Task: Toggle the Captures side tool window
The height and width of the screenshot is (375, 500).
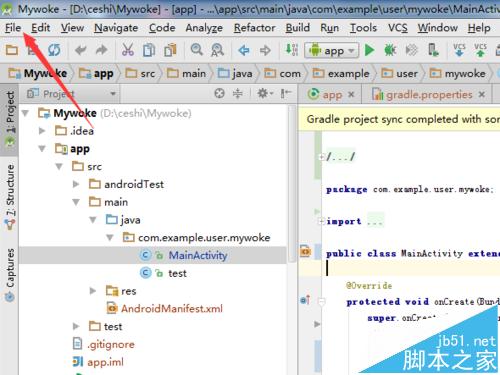Action: (10, 275)
